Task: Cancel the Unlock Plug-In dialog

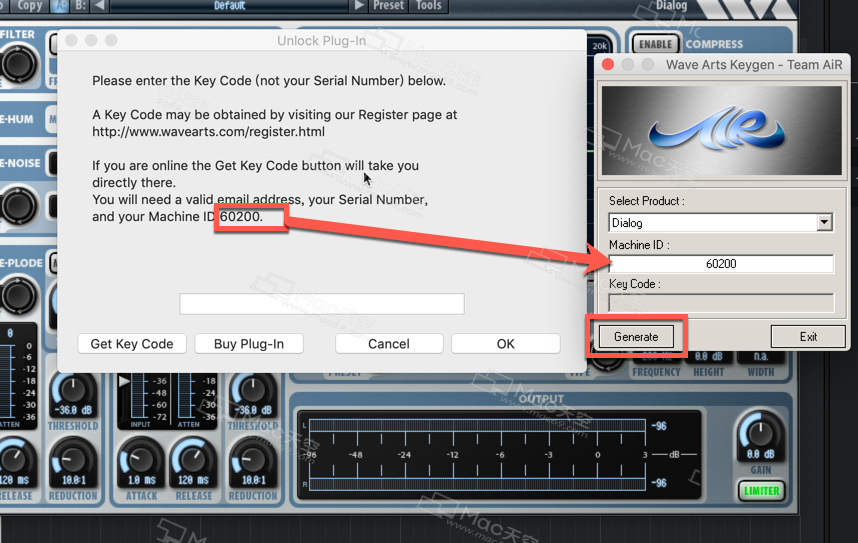Action: click(389, 344)
